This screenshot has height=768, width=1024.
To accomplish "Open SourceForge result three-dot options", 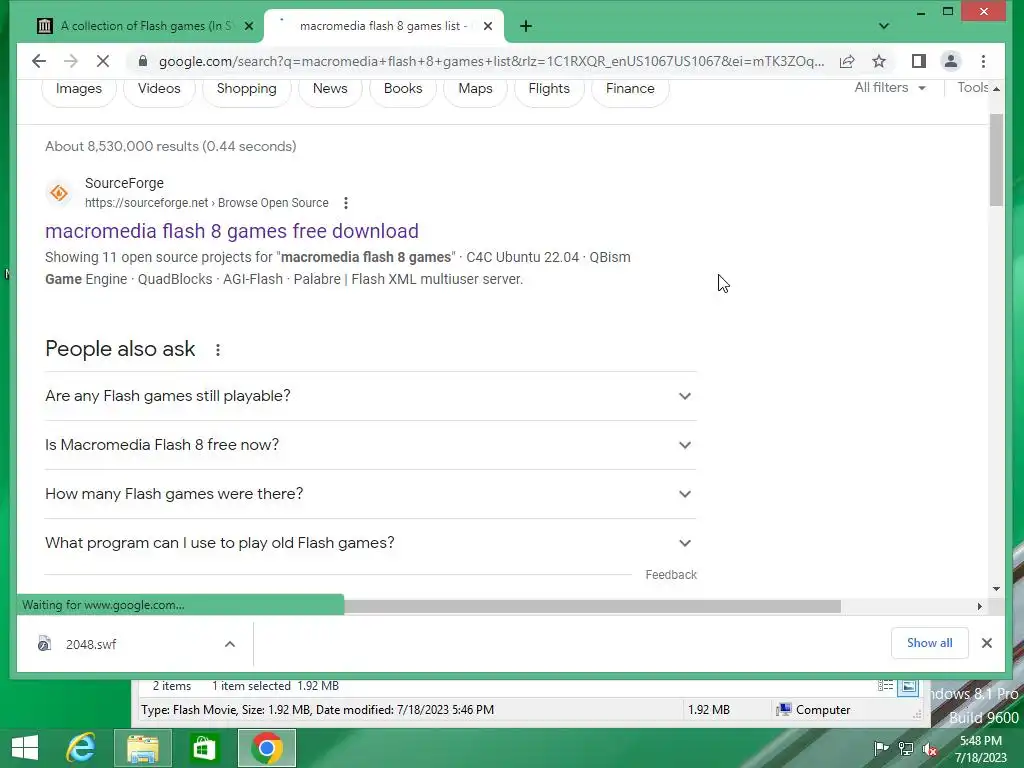I will [346, 203].
